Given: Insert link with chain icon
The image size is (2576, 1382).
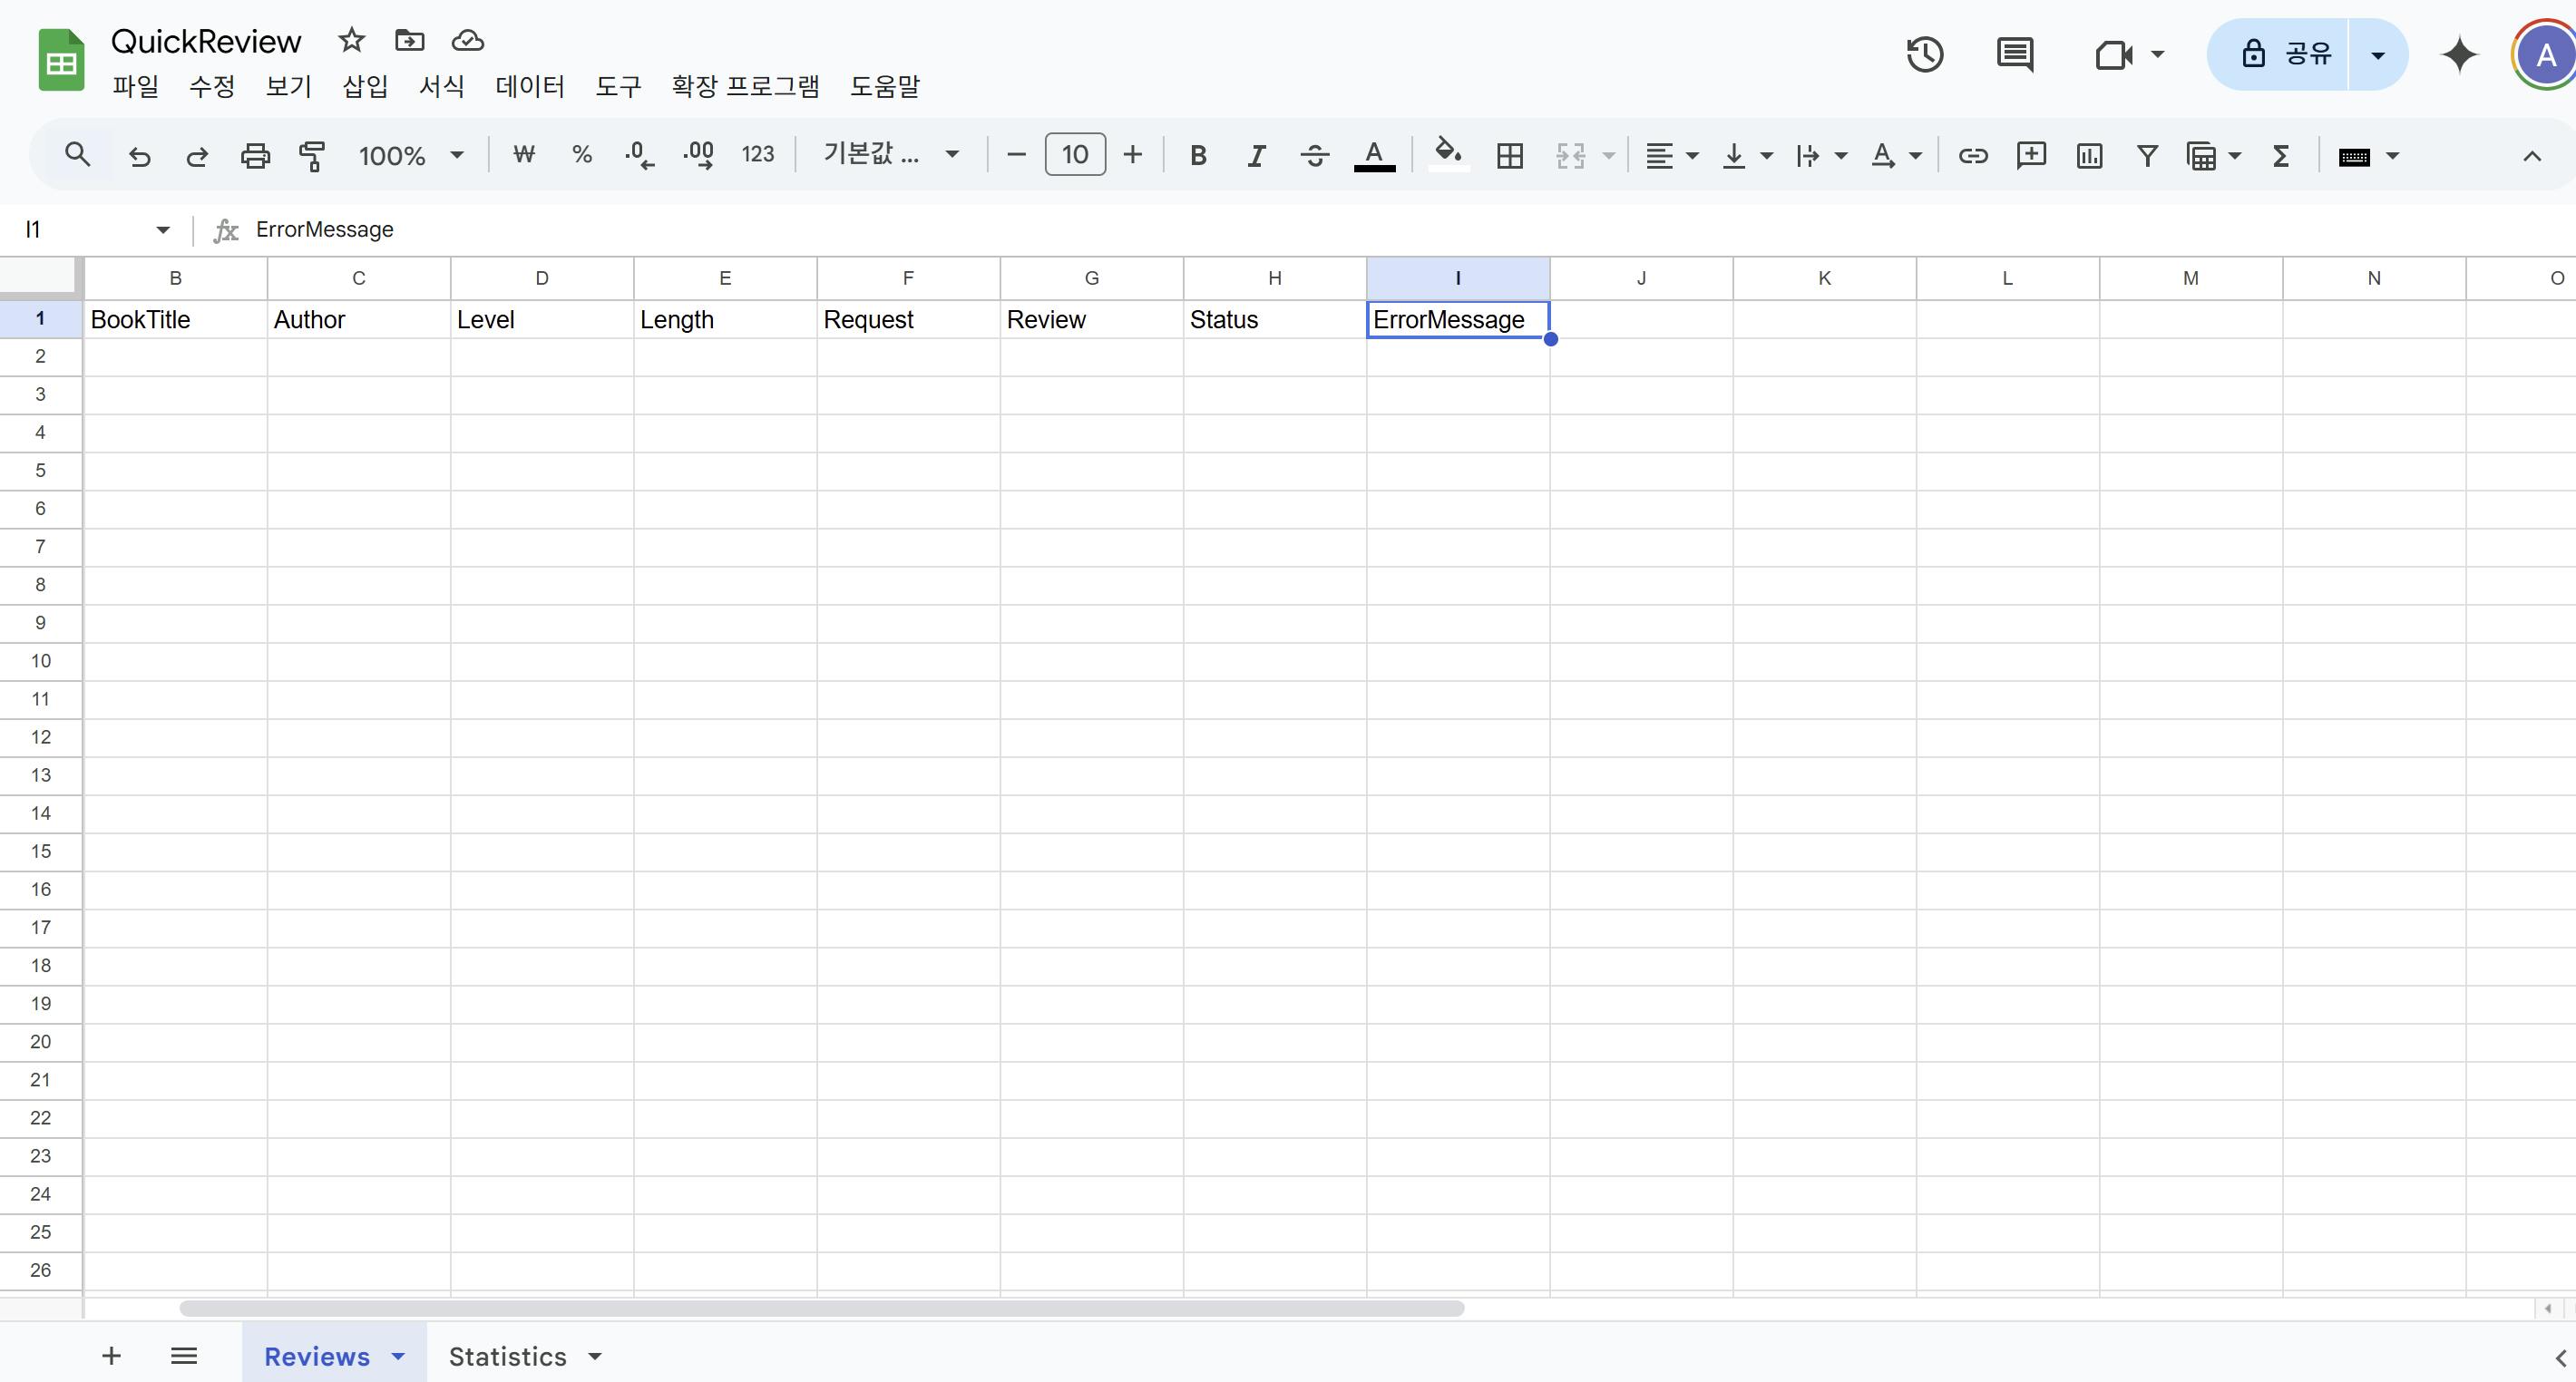Looking at the screenshot, I should [1972, 155].
